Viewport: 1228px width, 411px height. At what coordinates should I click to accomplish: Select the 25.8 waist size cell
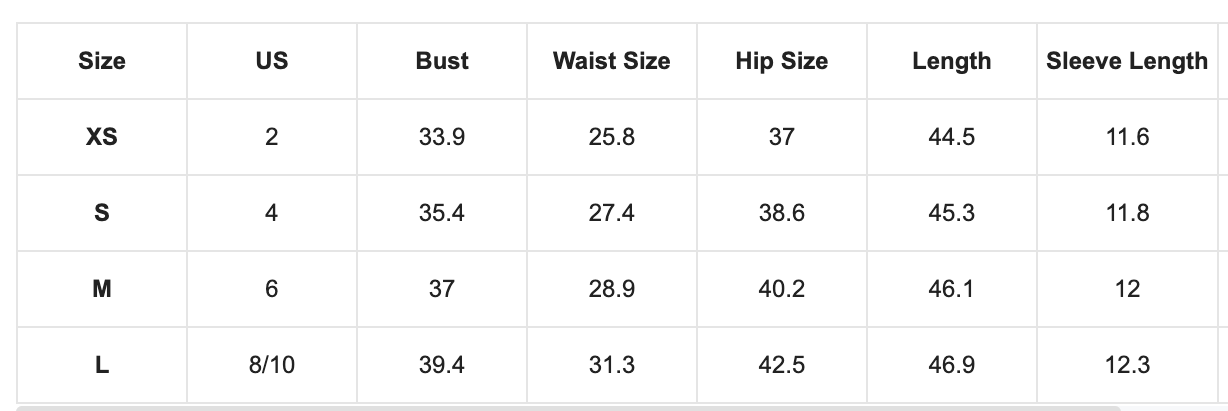tap(612, 137)
